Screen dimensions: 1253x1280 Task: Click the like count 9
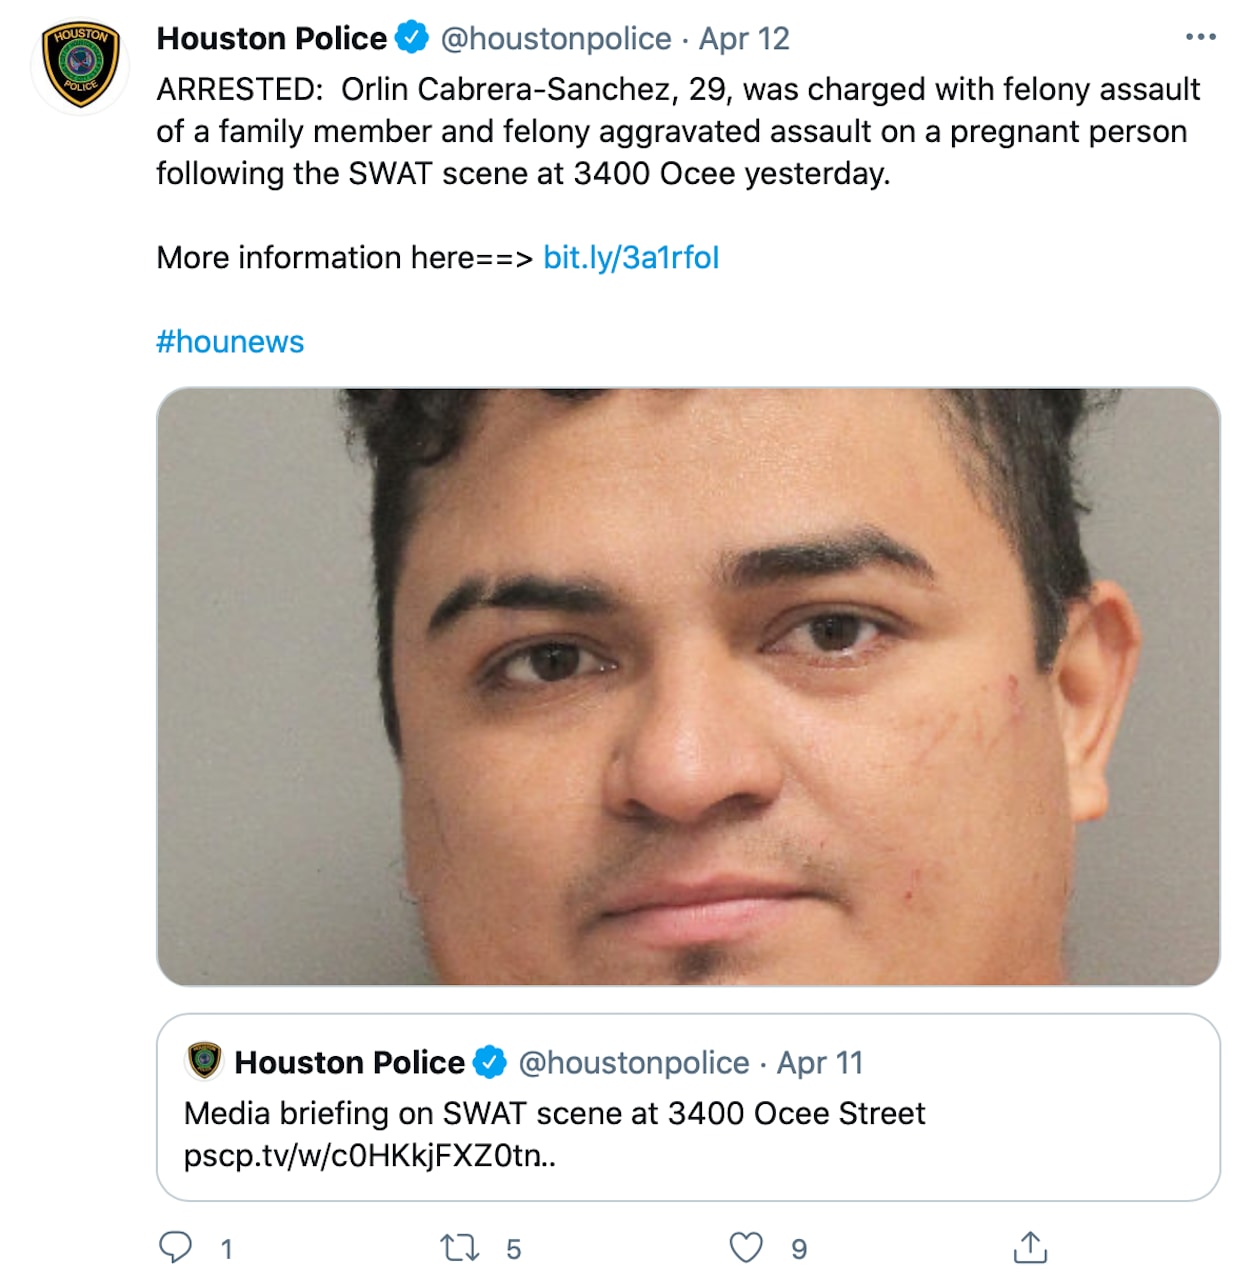click(x=799, y=1249)
